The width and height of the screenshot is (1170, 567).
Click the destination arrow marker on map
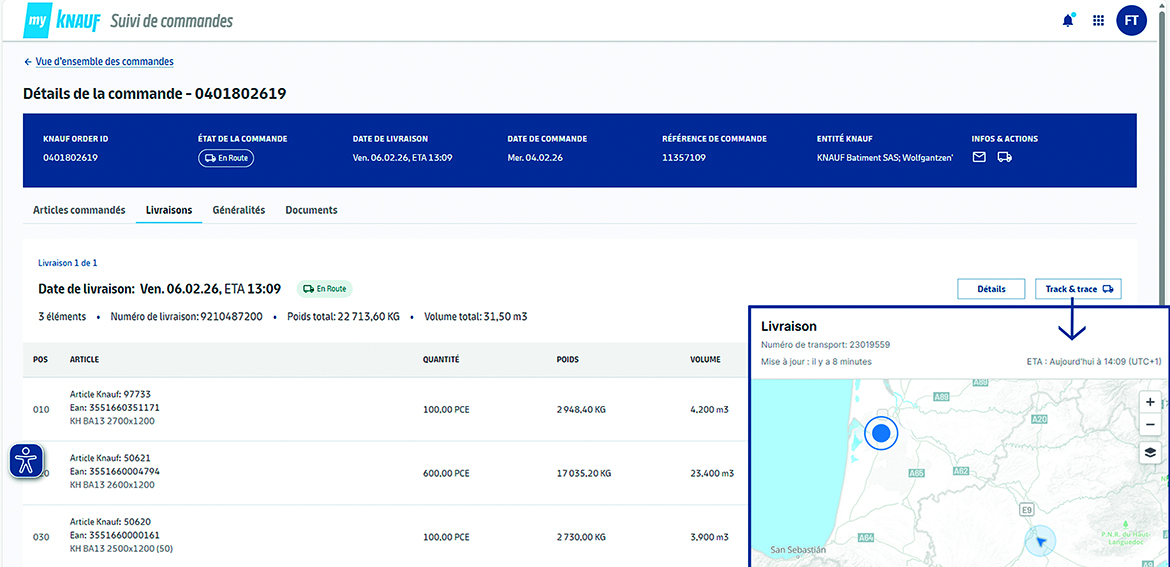[1040, 541]
